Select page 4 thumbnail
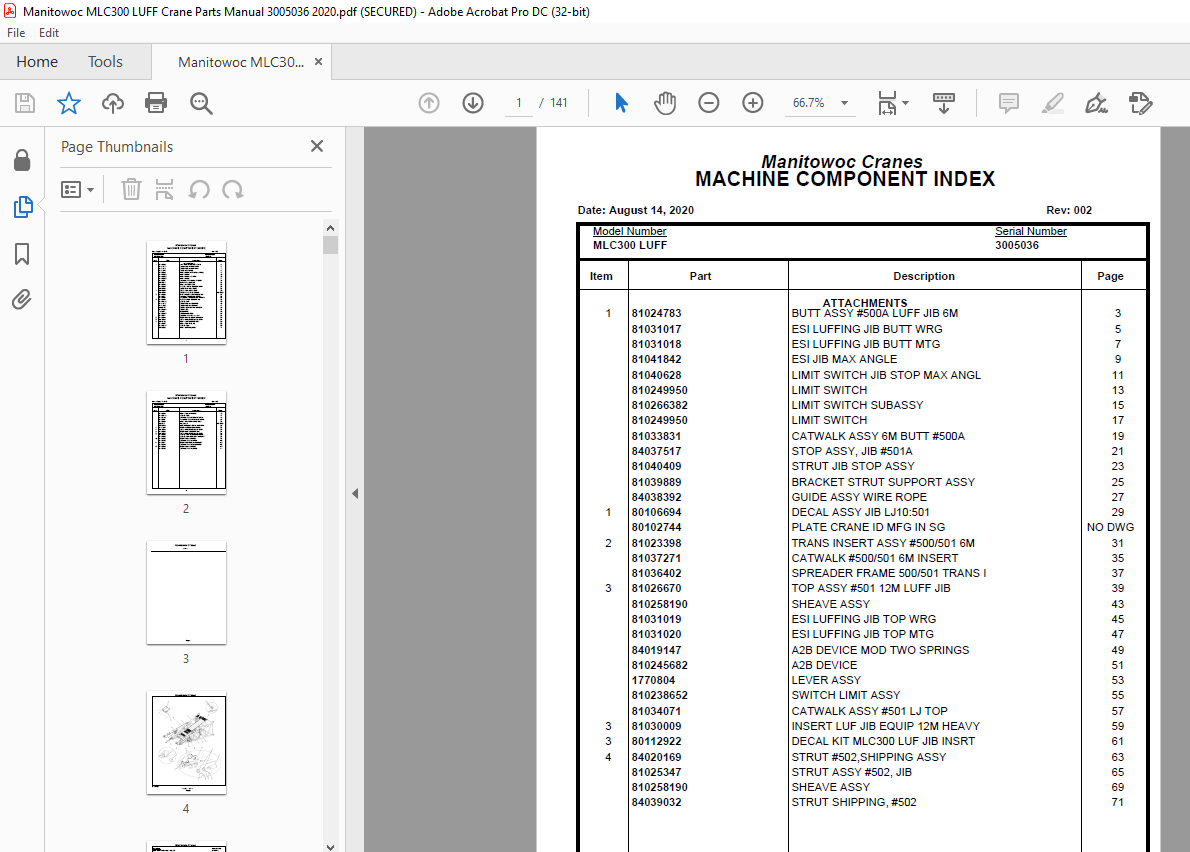The height and width of the screenshot is (852, 1190). pos(186,743)
